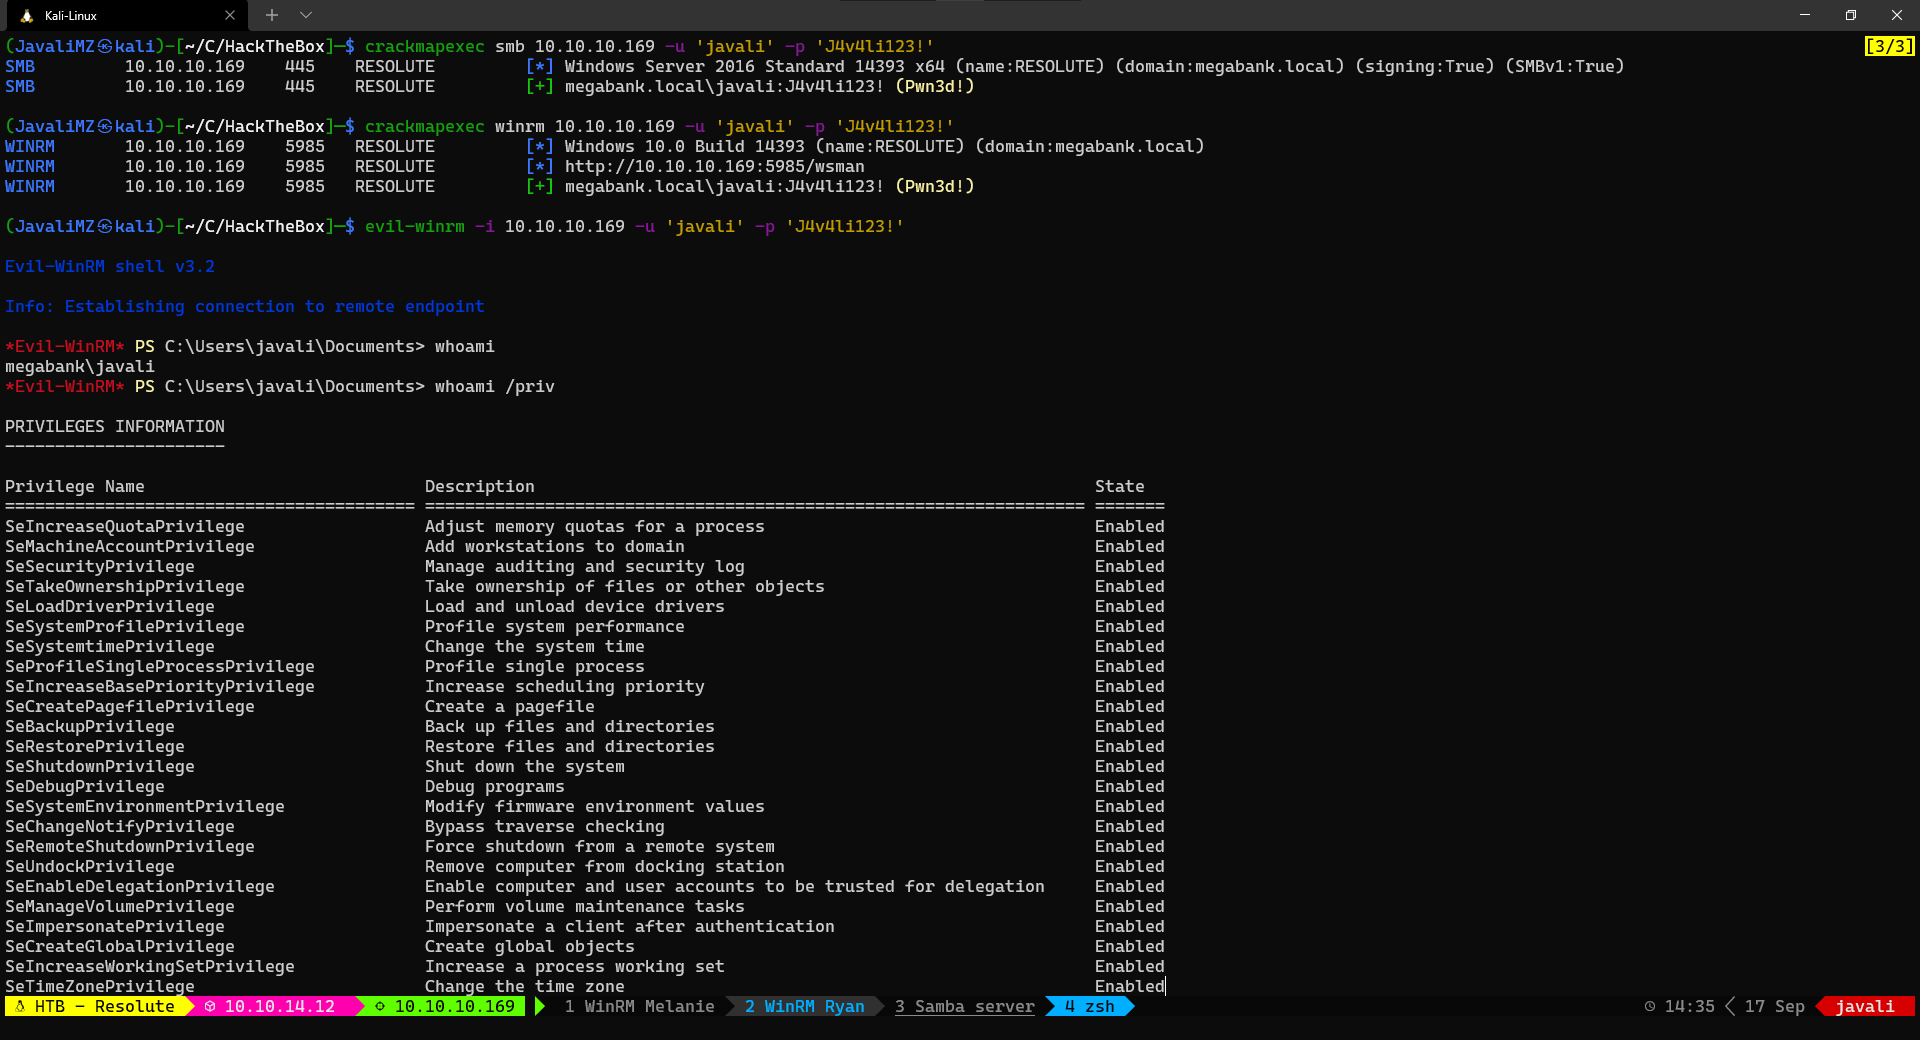Click the State column header
1920x1040 pixels.
pos(1119,486)
